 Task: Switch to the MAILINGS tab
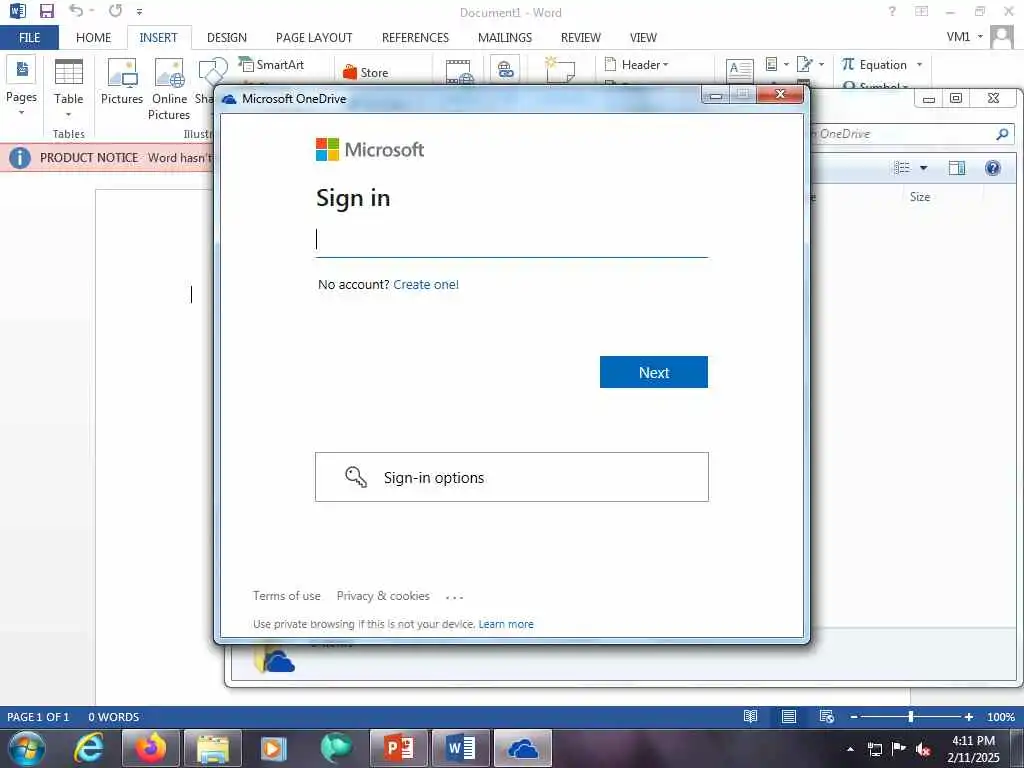click(x=505, y=37)
